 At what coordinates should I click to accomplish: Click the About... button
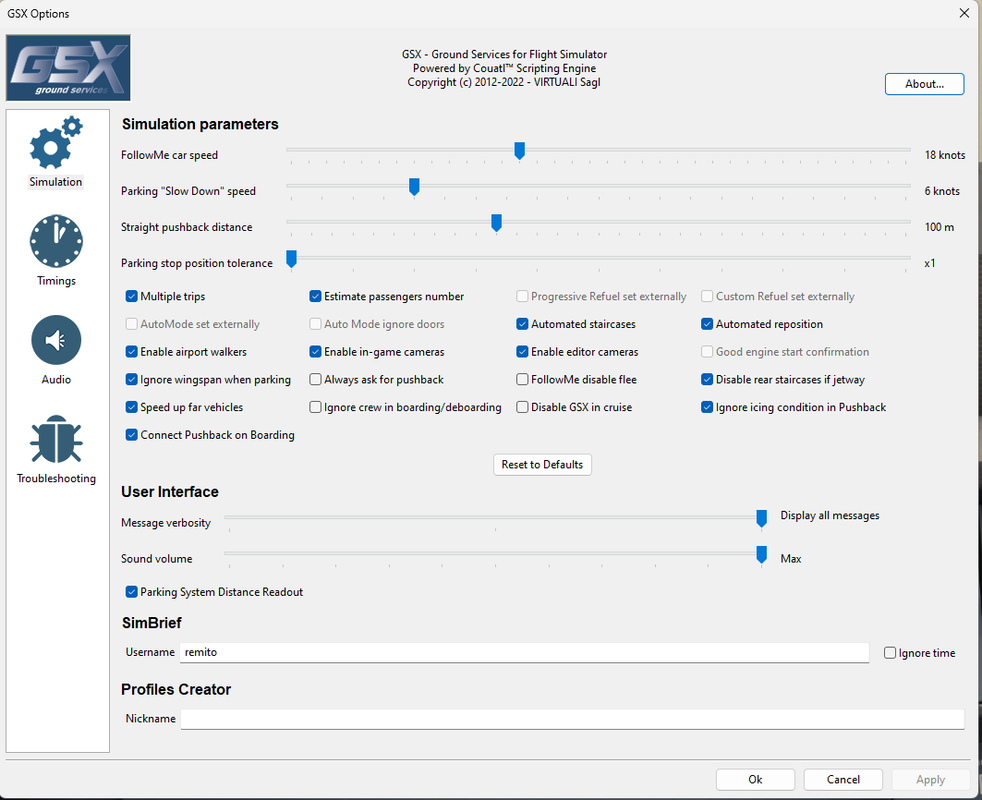pyautogui.click(x=924, y=84)
